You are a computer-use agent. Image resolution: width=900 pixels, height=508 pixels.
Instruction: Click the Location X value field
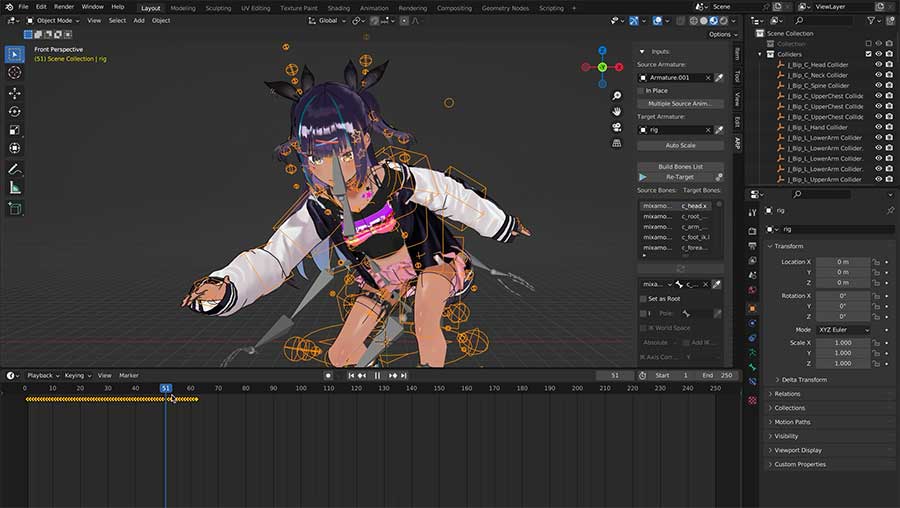point(843,262)
